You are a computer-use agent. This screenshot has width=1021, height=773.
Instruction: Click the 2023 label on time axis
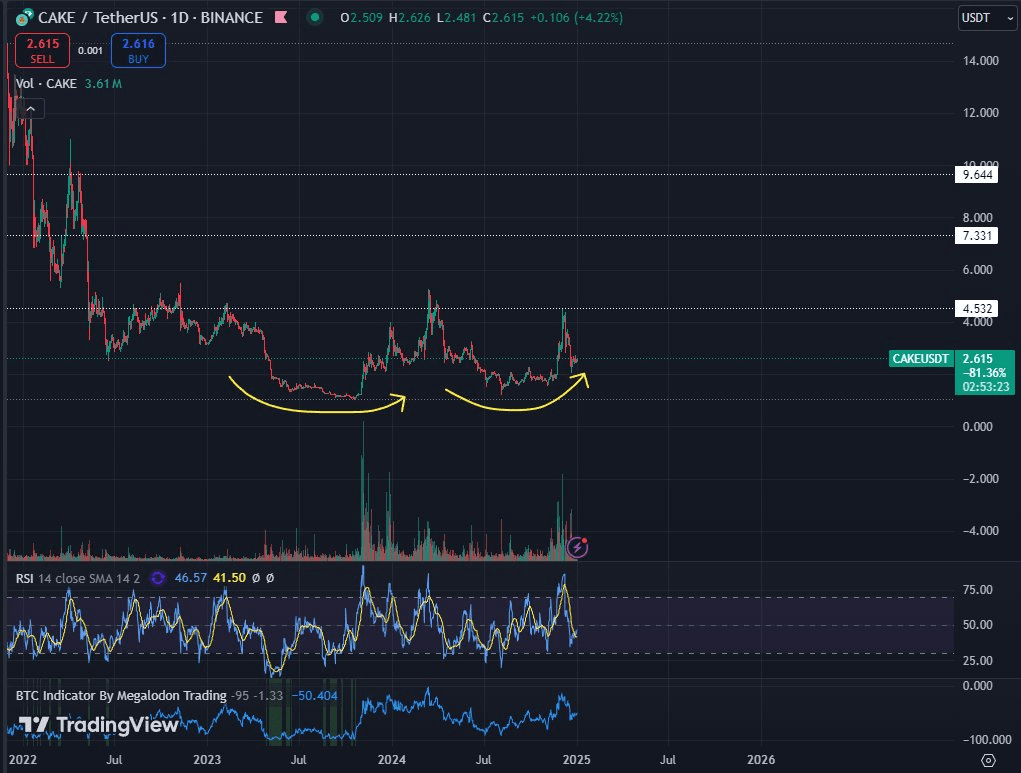pyautogui.click(x=207, y=759)
